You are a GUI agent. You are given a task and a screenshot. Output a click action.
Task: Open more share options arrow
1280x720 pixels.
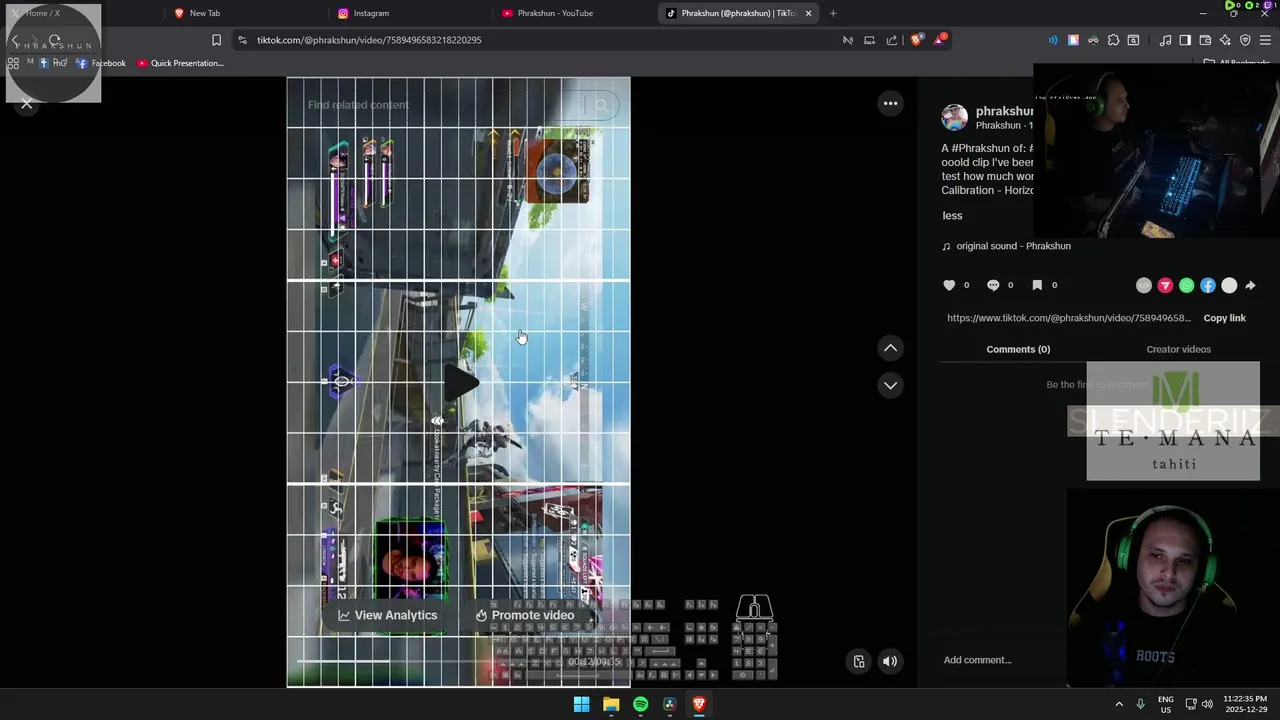coord(1250,286)
